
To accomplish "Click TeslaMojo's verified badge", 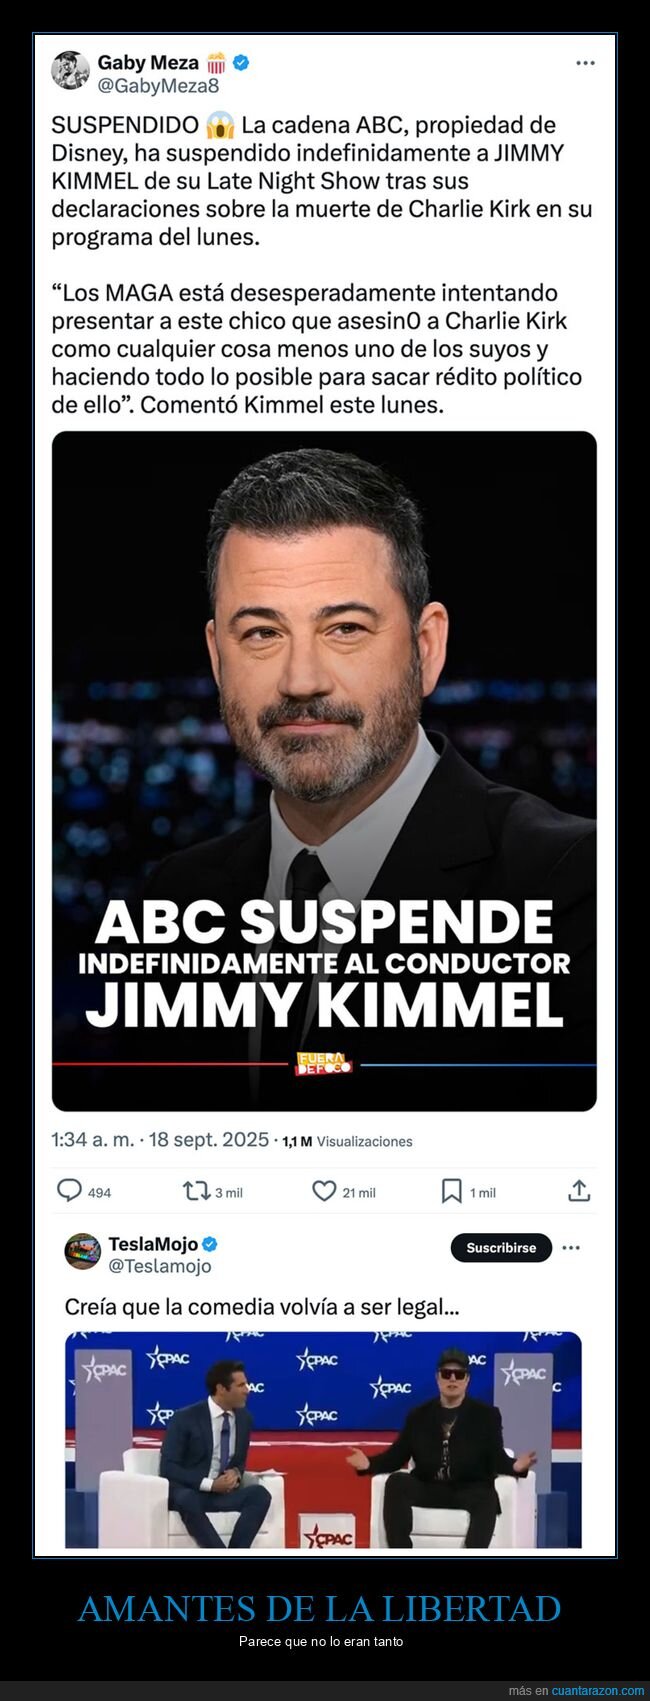I will click(210, 1244).
